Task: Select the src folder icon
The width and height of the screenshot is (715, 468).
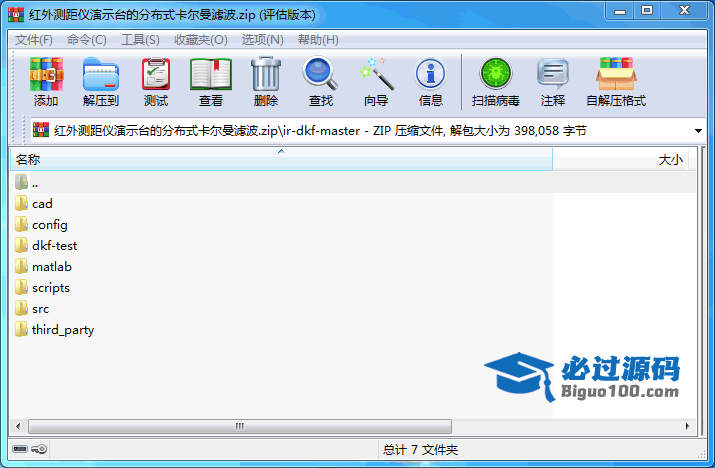Action: tap(21, 308)
